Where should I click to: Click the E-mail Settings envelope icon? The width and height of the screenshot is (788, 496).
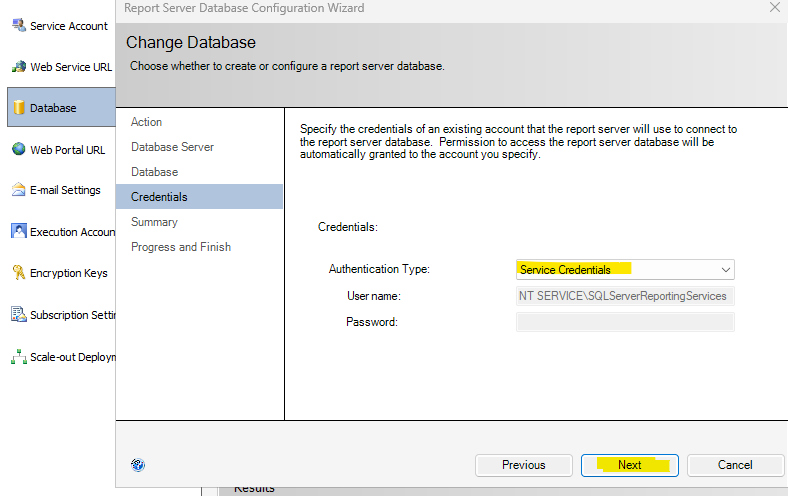point(19,189)
